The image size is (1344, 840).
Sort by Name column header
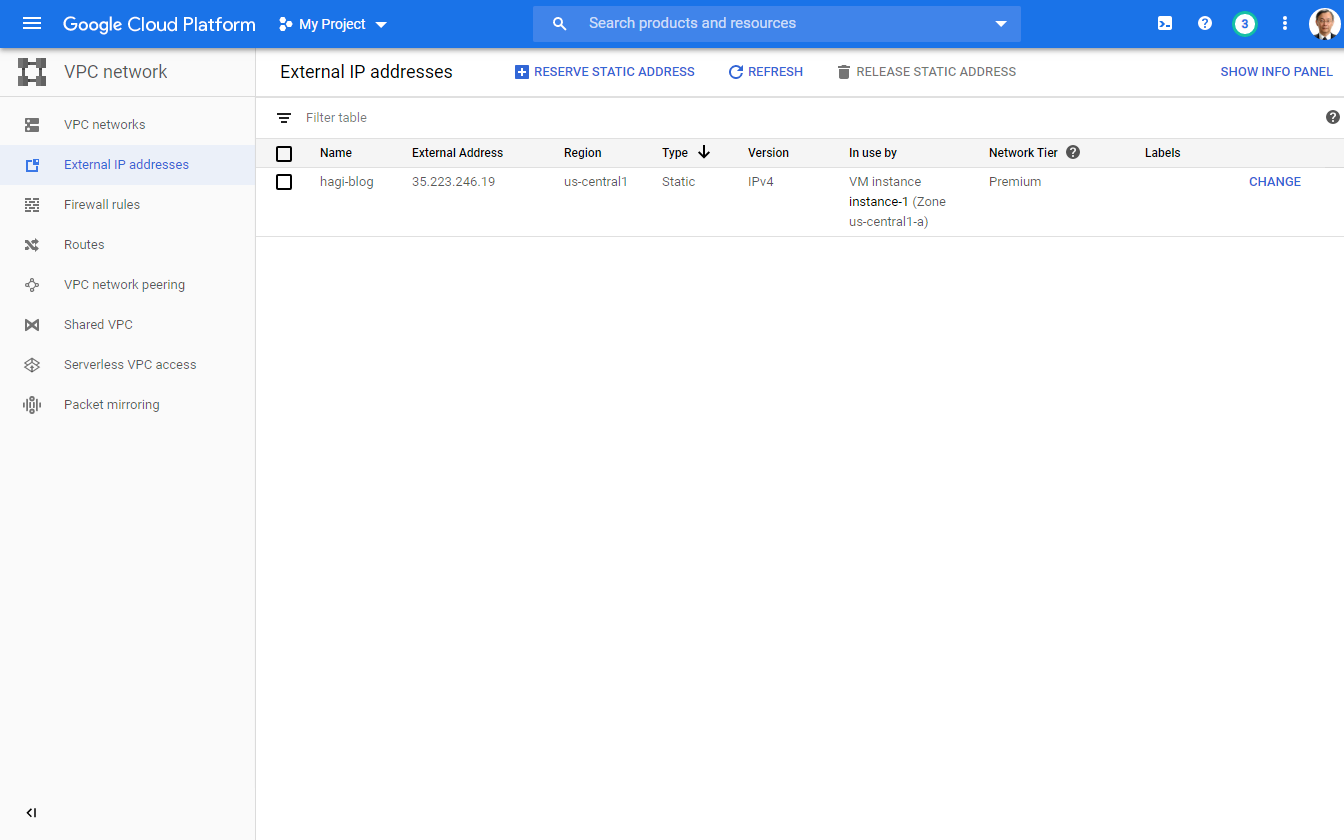click(x=336, y=153)
